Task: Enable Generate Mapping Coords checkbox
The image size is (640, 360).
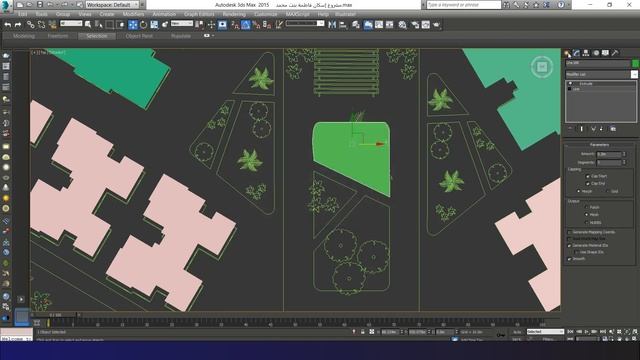Action: (569, 232)
